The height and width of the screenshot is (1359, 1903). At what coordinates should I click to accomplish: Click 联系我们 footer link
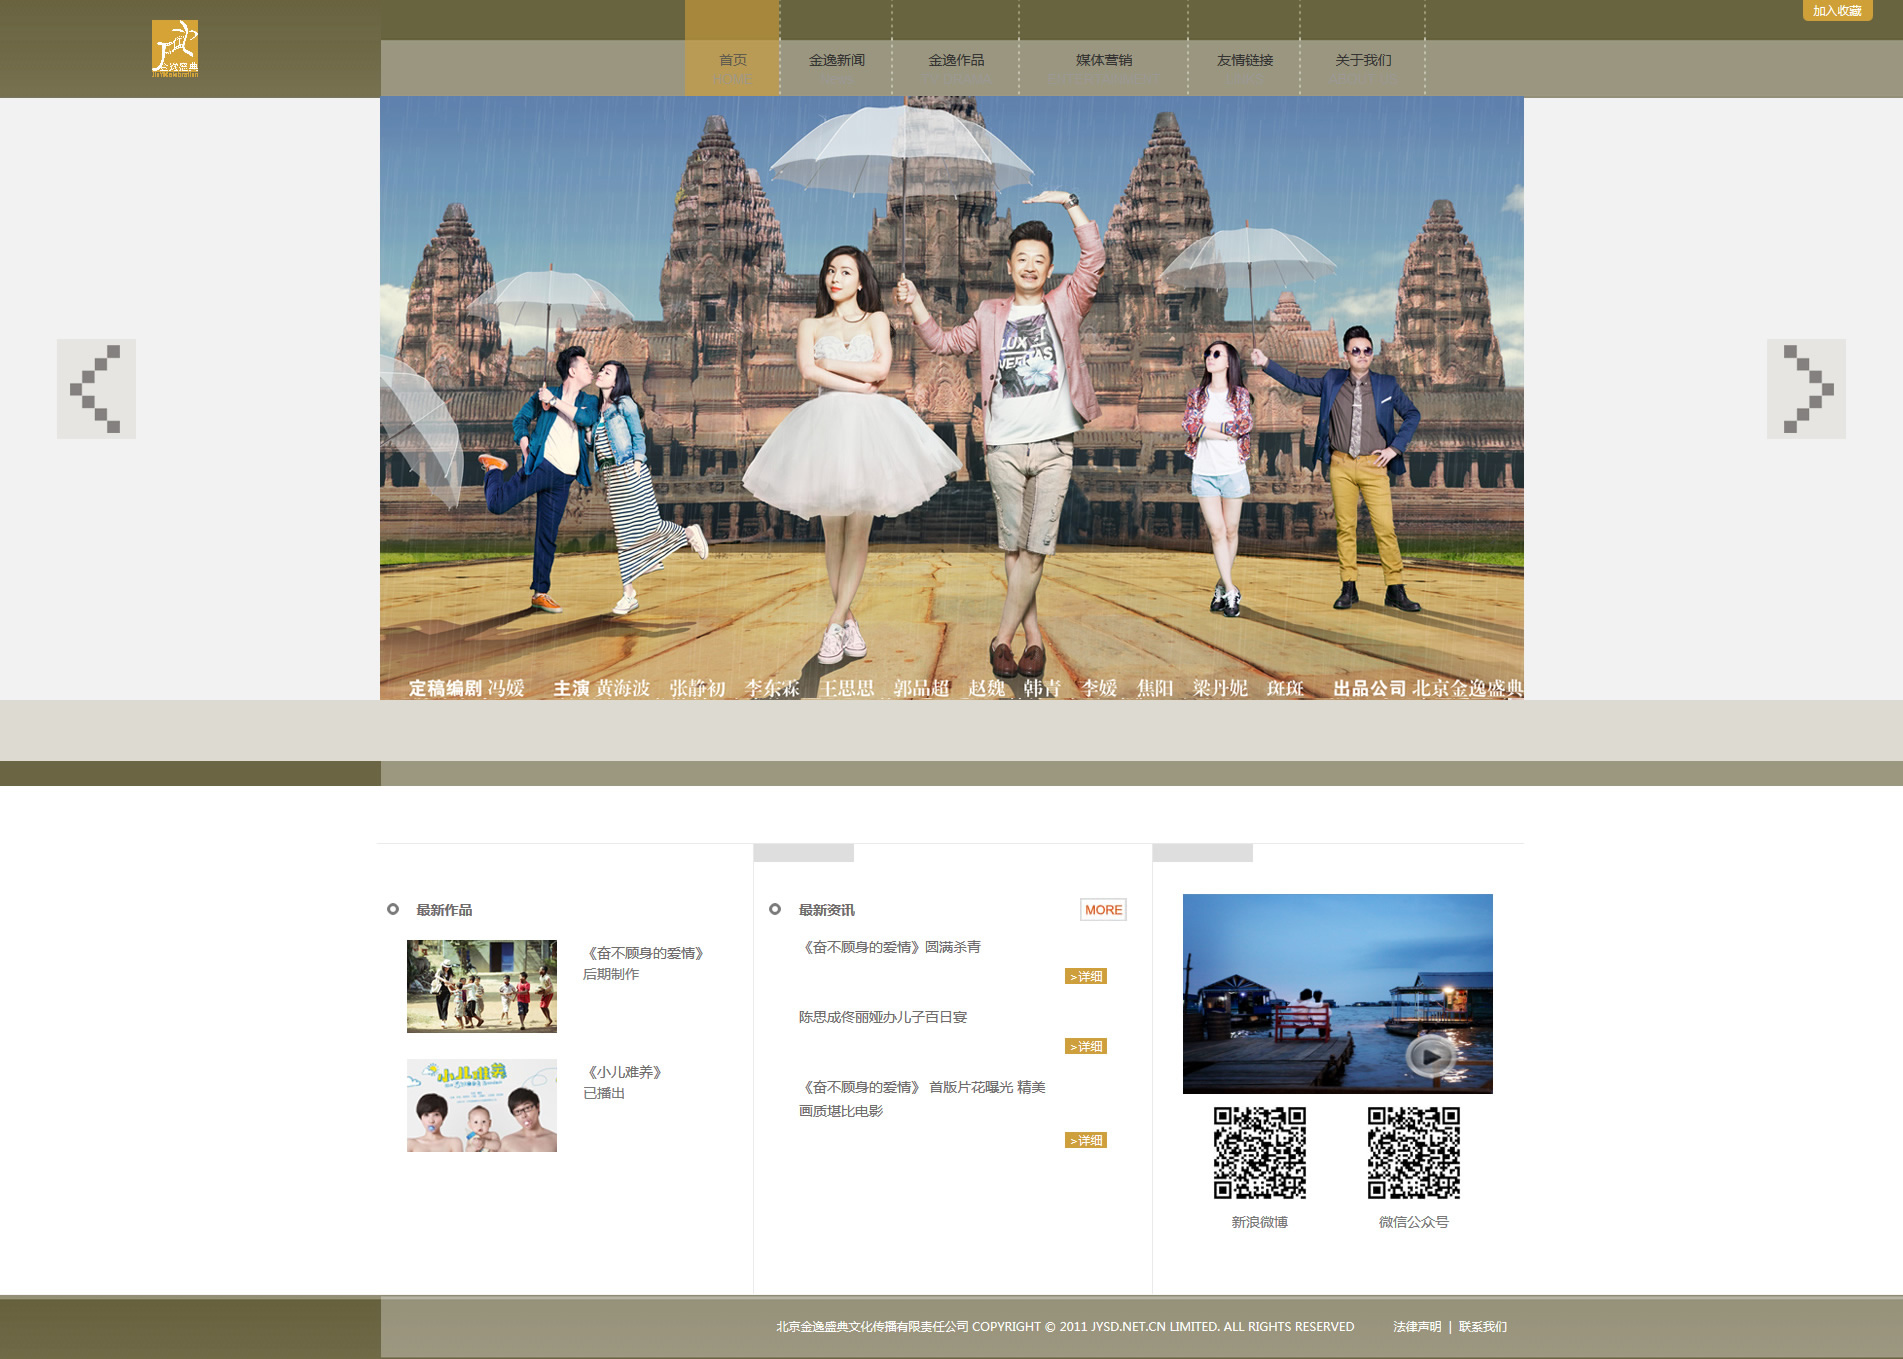pos(1482,1327)
